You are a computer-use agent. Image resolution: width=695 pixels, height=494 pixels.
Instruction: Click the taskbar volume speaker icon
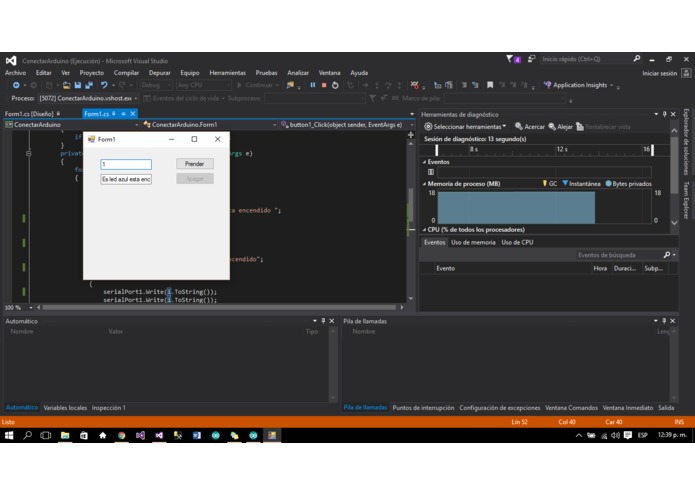click(x=616, y=436)
